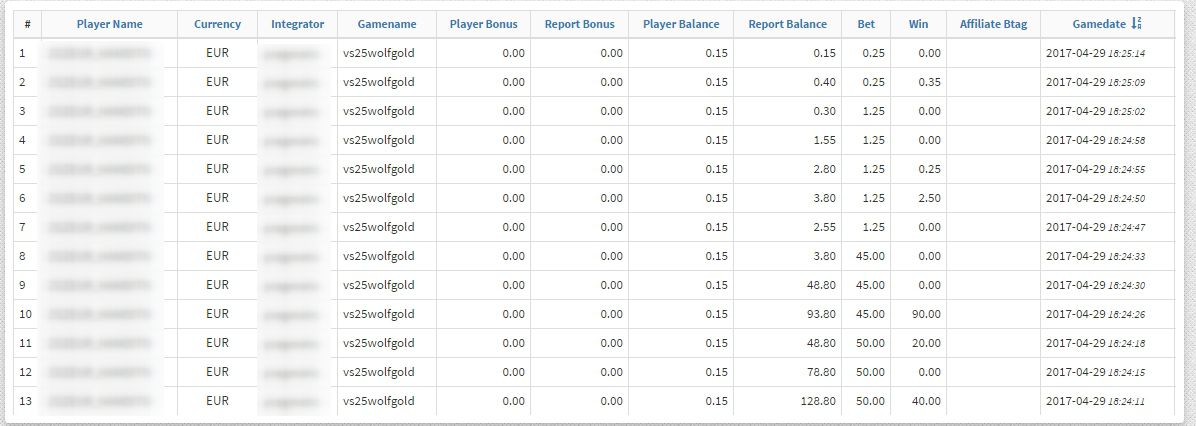Sort by Report Bonus header
1196x426 pixels.
pyautogui.click(x=580, y=24)
